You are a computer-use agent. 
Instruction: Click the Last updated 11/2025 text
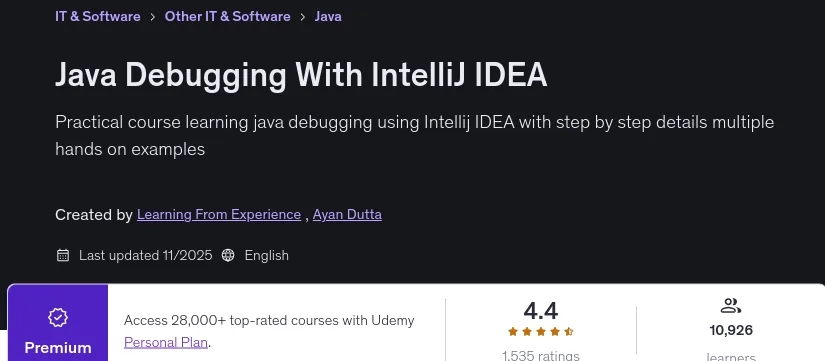click(146, 256)
